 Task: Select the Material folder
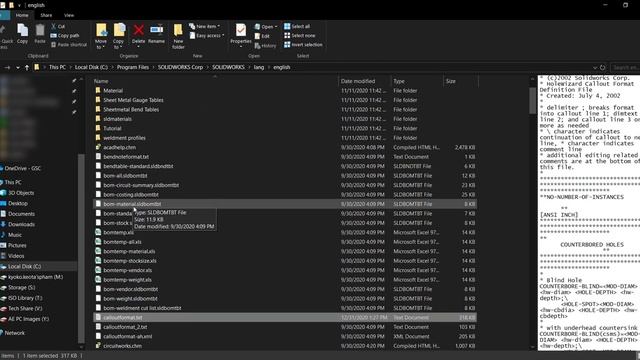pyautogui.click(x=113, y=91)
